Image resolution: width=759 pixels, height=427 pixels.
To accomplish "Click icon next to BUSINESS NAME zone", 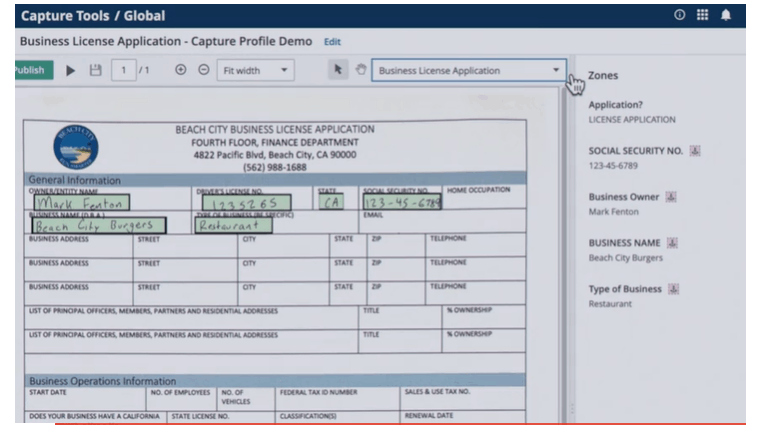I will pyautogui.click(x=673, y=243).
